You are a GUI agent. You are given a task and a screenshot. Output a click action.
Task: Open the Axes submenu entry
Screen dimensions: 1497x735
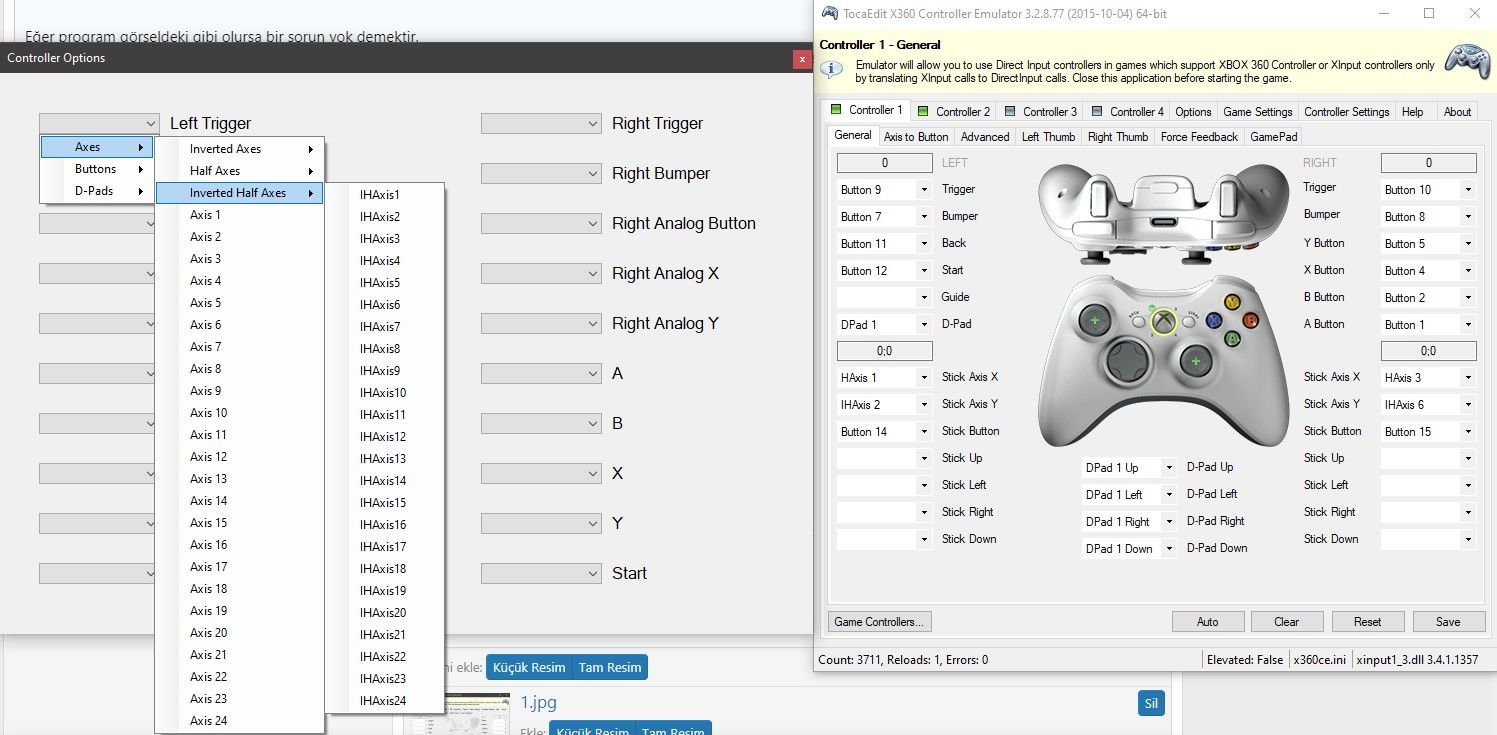pos(97,147)
